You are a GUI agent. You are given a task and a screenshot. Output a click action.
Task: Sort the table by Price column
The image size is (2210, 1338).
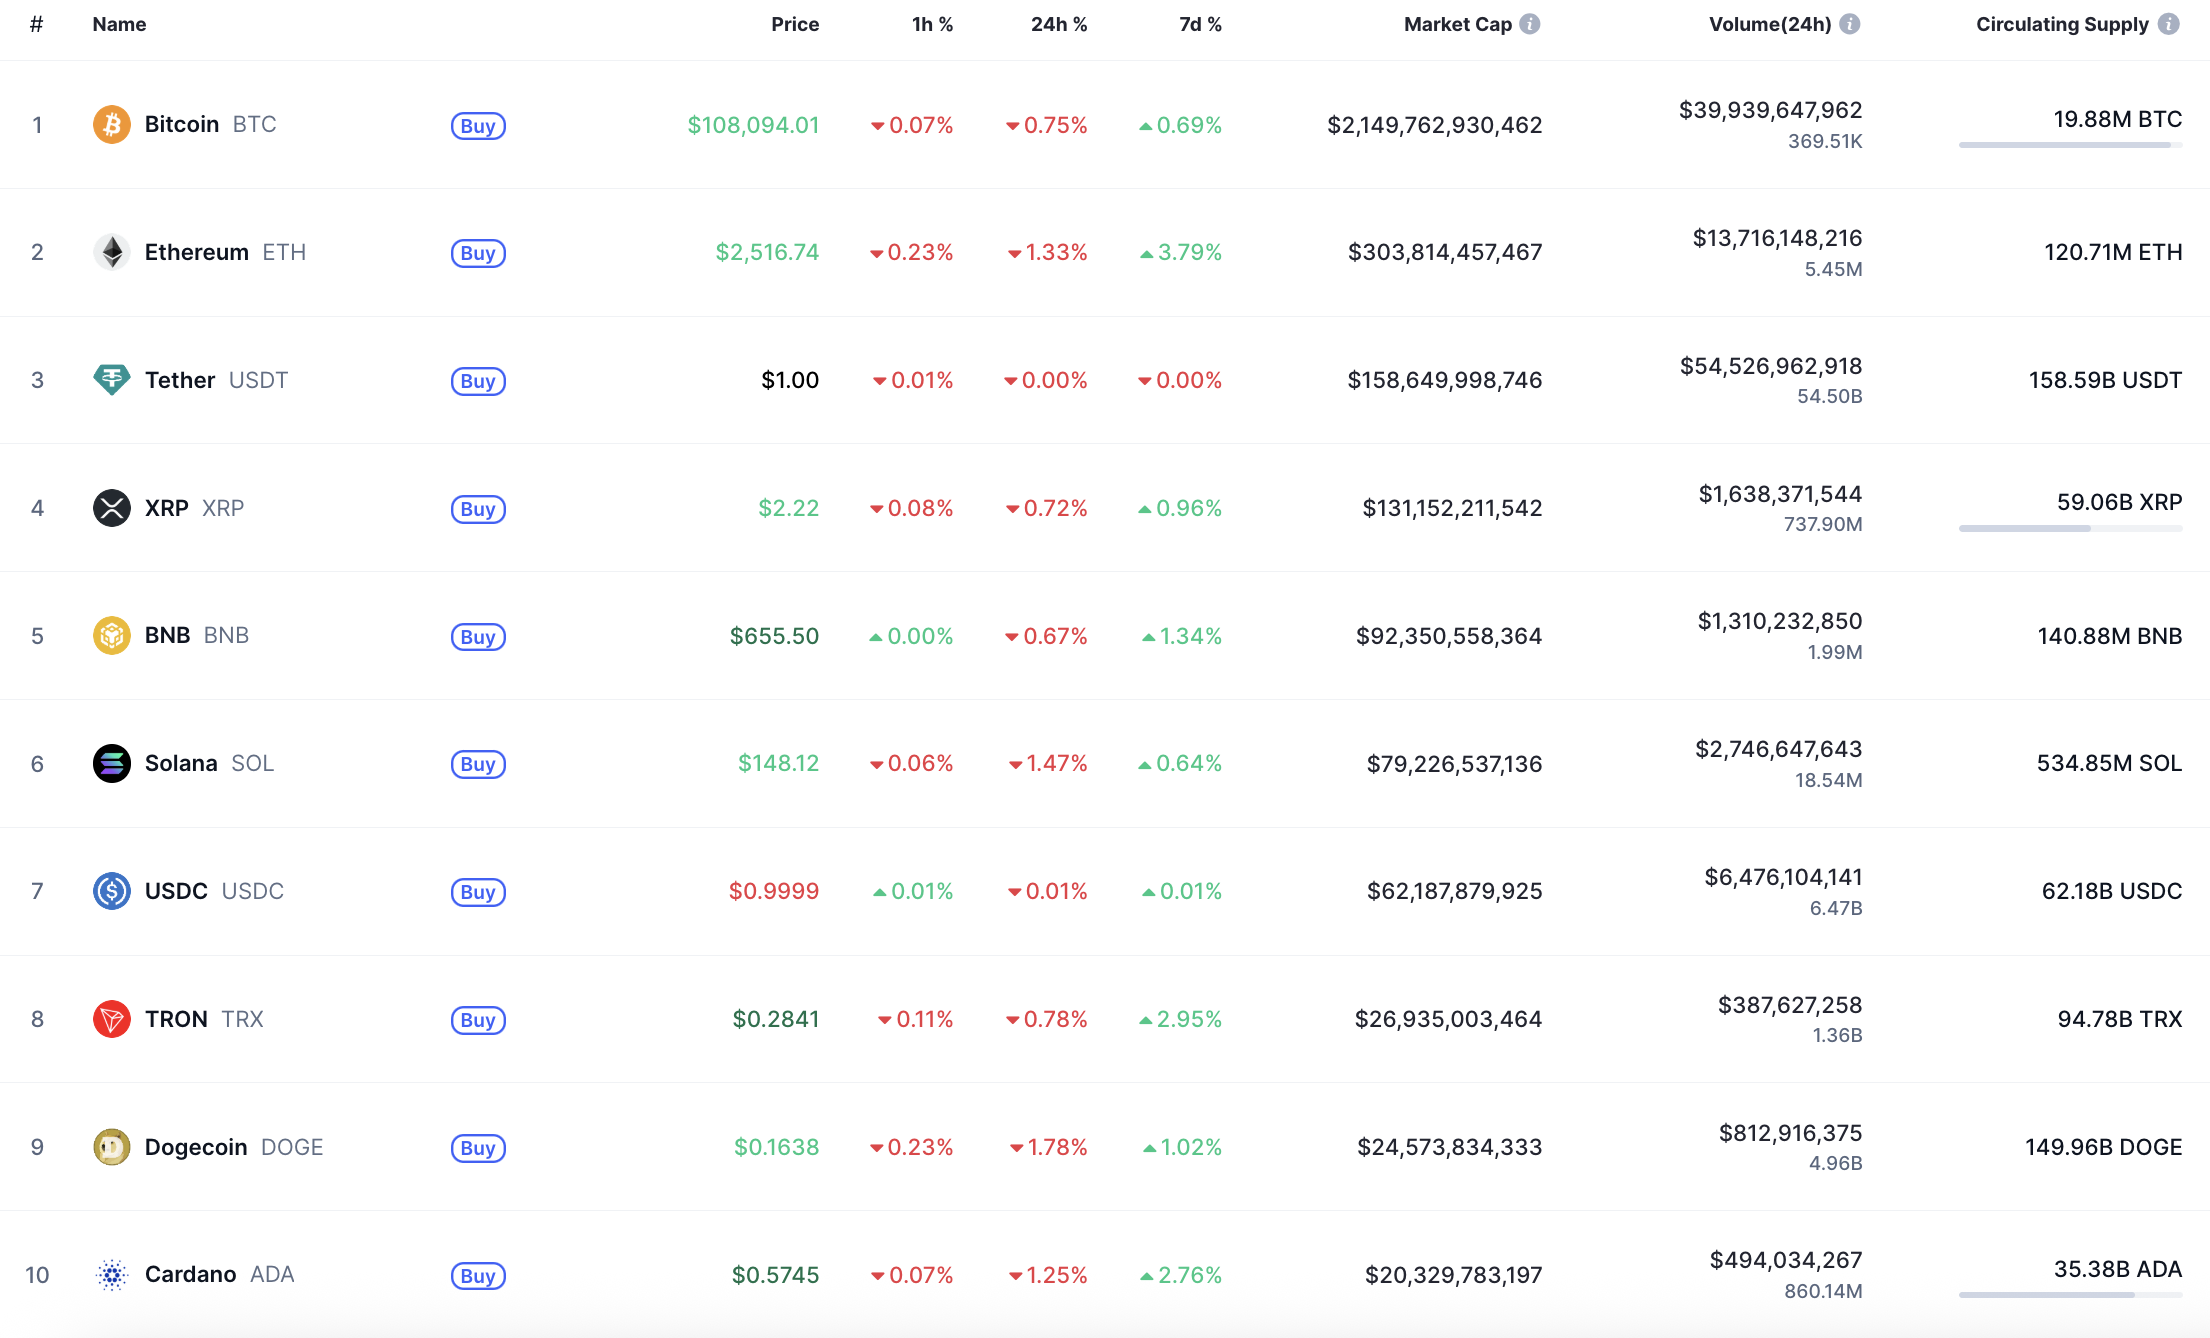[x=795, y=24]
